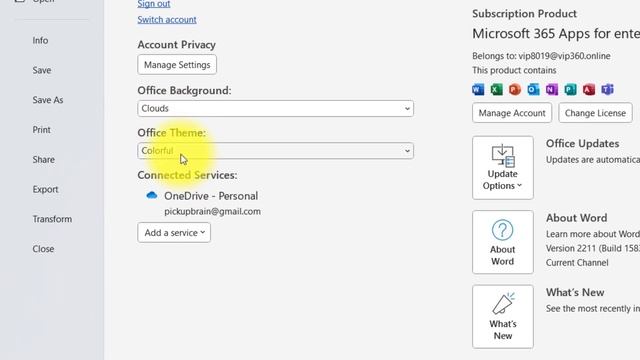
Task: Open the Office Theme dropdown showing Colorful
Action: click(276, 151)
